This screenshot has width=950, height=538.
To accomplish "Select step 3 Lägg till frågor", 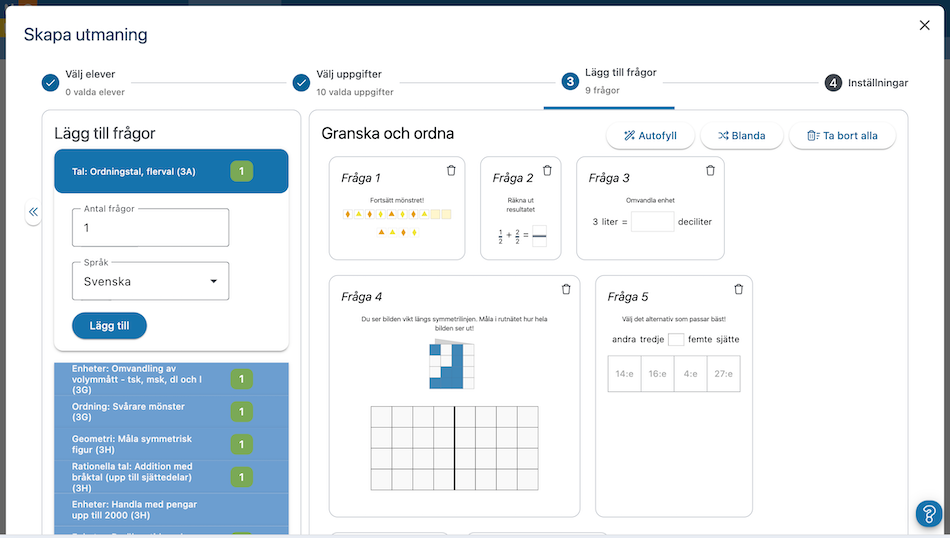I will (x=610, y=81).
